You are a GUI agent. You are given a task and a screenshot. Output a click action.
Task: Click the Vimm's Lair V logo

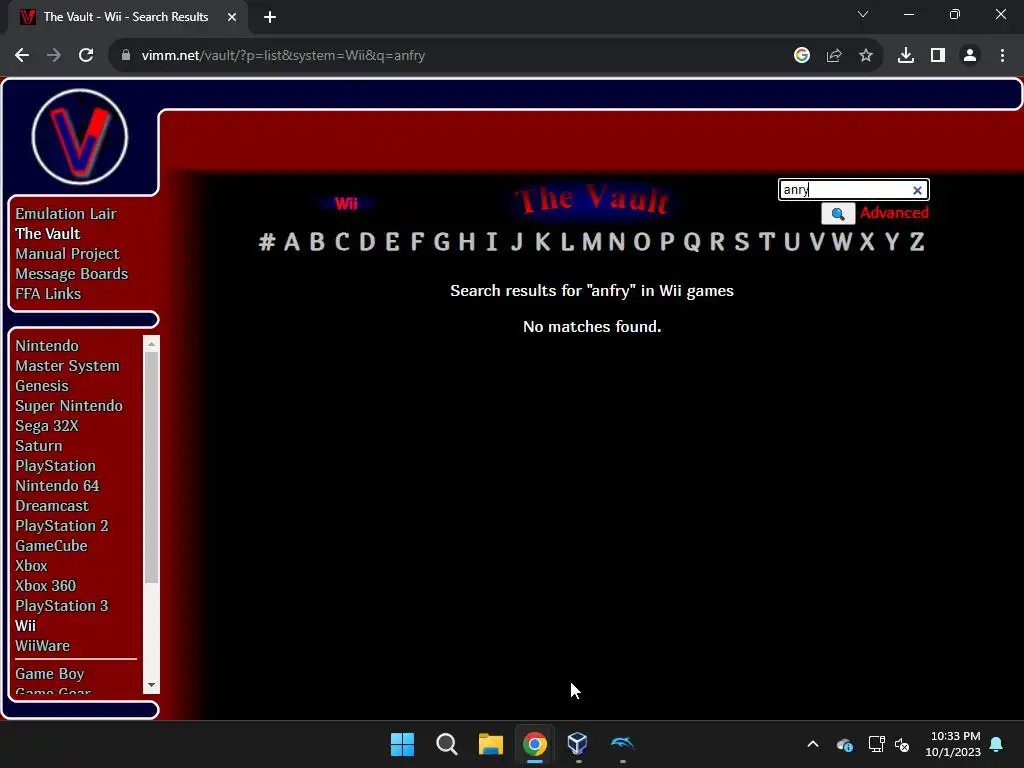click(x=80, y=137)
